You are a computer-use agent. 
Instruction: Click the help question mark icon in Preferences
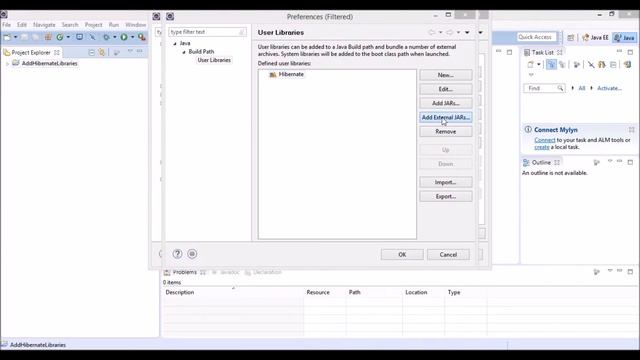177,254
